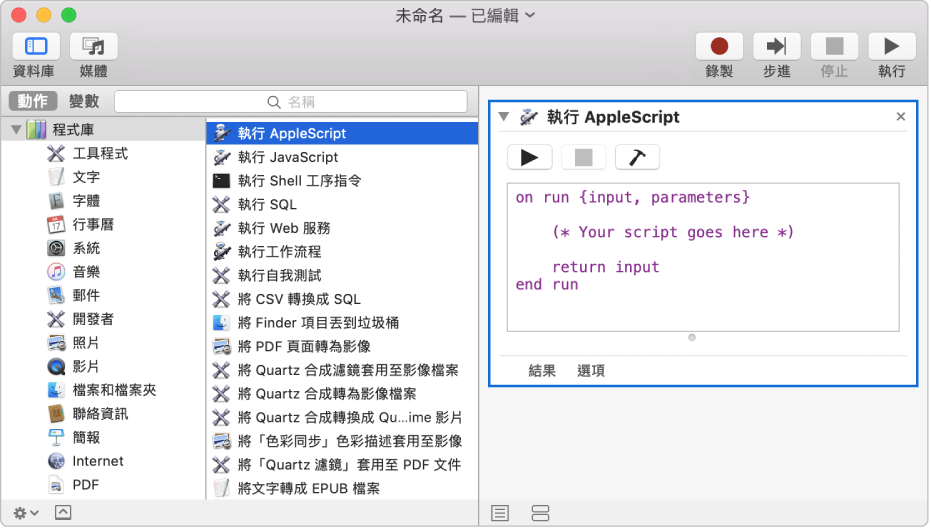Collapse the 程式庫 library tree

click(16, 129)
